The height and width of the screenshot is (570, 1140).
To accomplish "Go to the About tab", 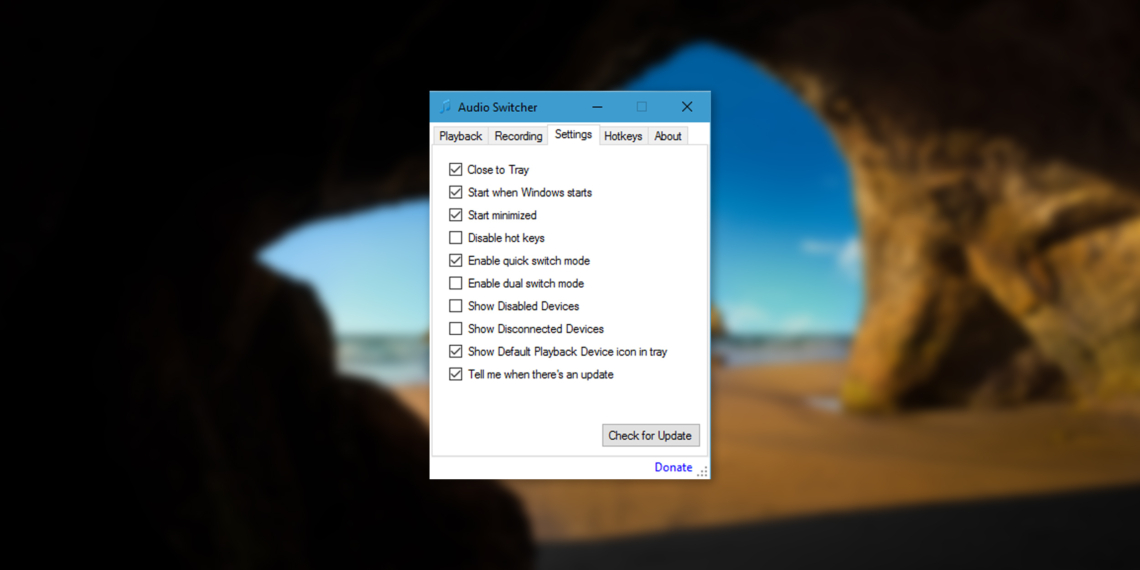I will (668, 136).
